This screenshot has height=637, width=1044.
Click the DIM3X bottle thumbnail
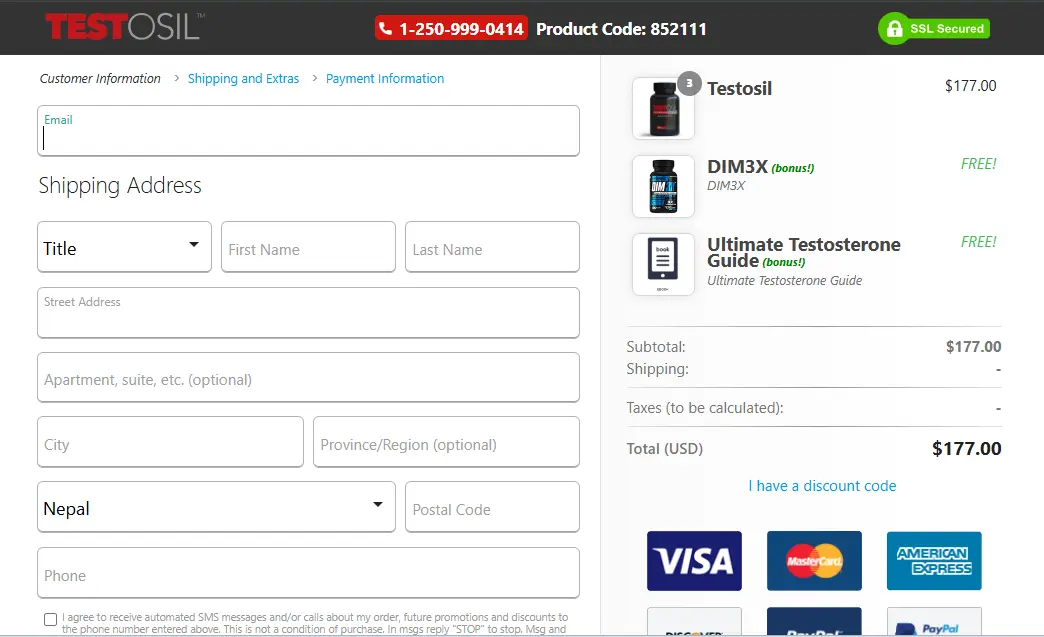point(663,186)
